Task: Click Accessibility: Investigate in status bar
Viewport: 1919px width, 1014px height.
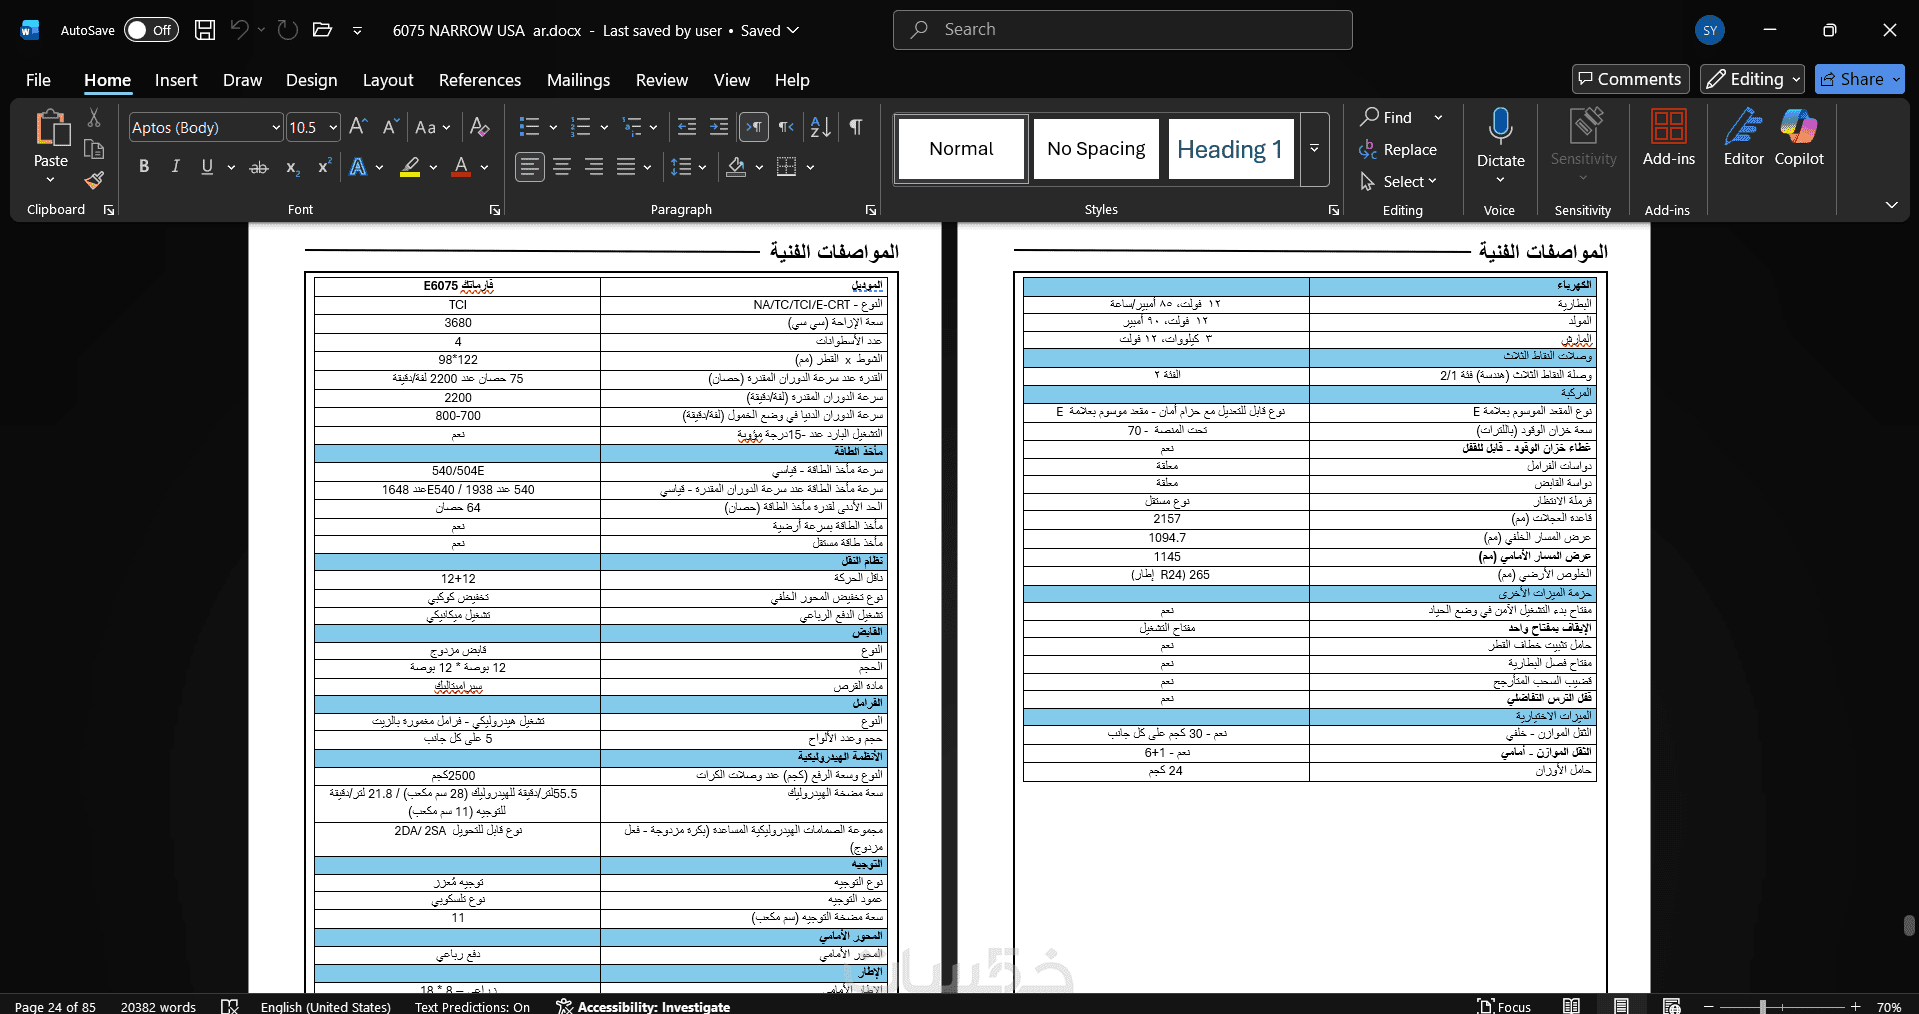Action: pos(643,1006)
